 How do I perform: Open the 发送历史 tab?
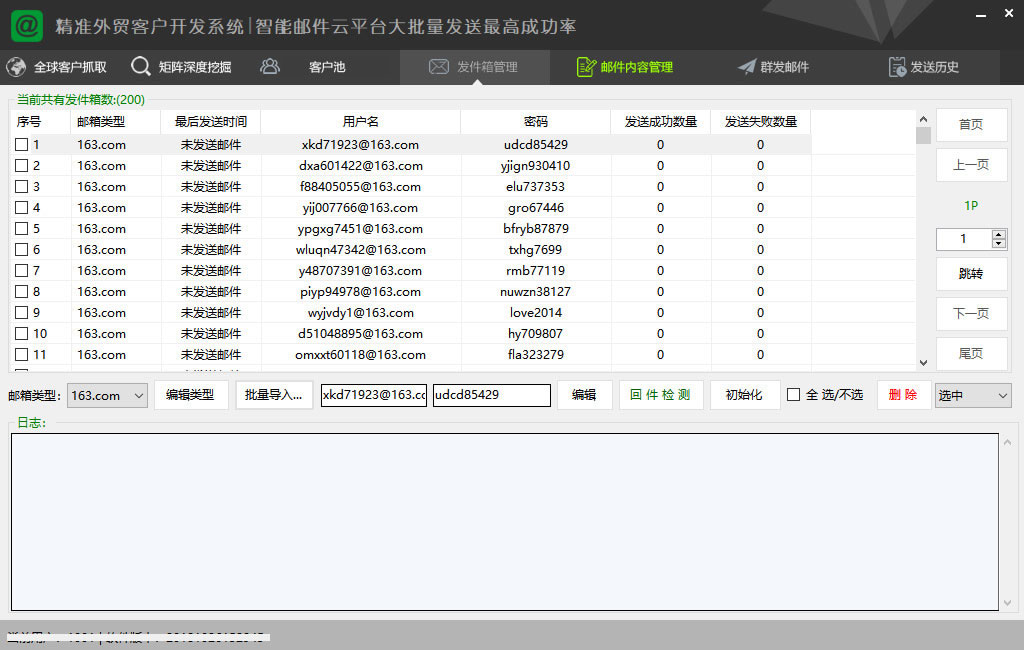(x=934, y=67)
